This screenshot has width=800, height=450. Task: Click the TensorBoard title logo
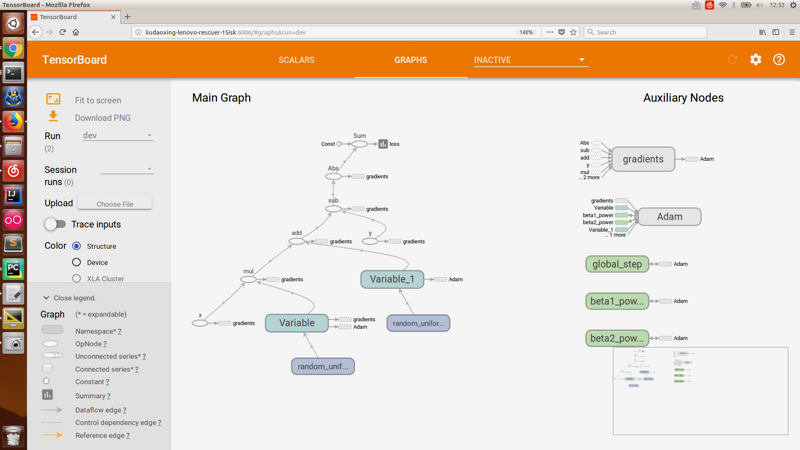[x=74, y=60]
